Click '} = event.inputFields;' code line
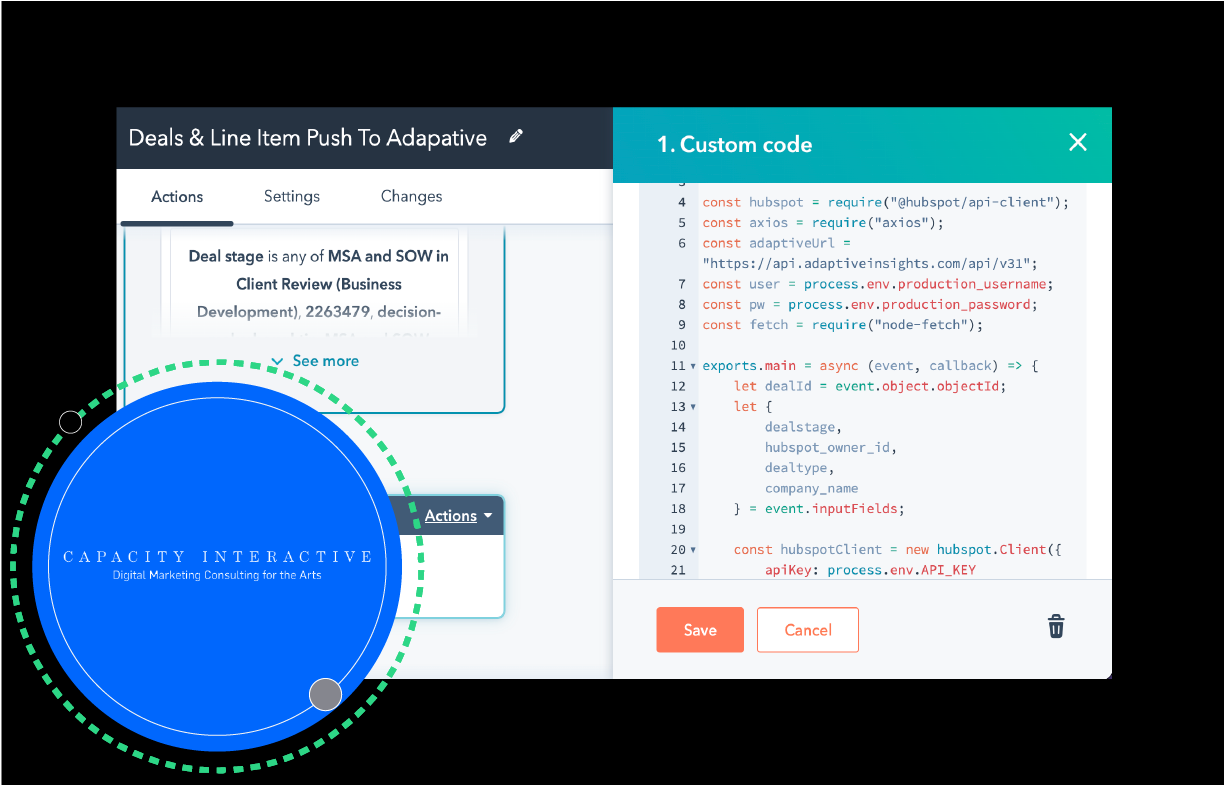This screenshot has width=1224, height=785. pos(819,509)
